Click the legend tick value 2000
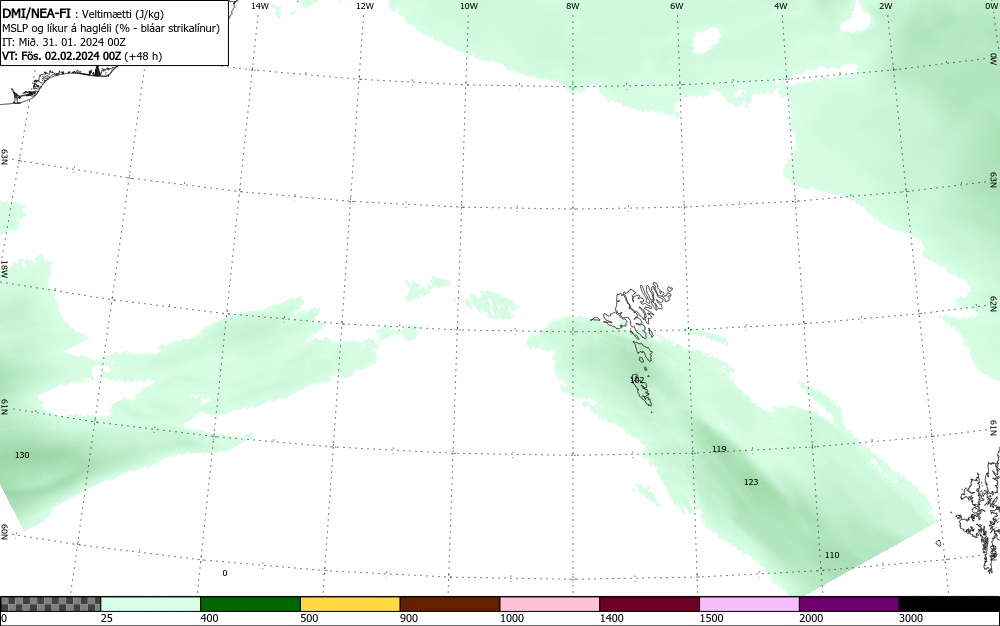The width and height of the screenshot is (1000, 626). coord(811,618)
